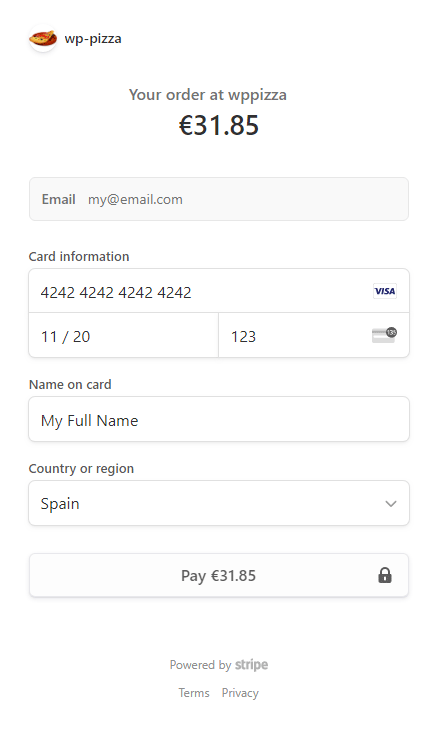
Task: Click the Stripe logo in footer
Action: (251, 665)
